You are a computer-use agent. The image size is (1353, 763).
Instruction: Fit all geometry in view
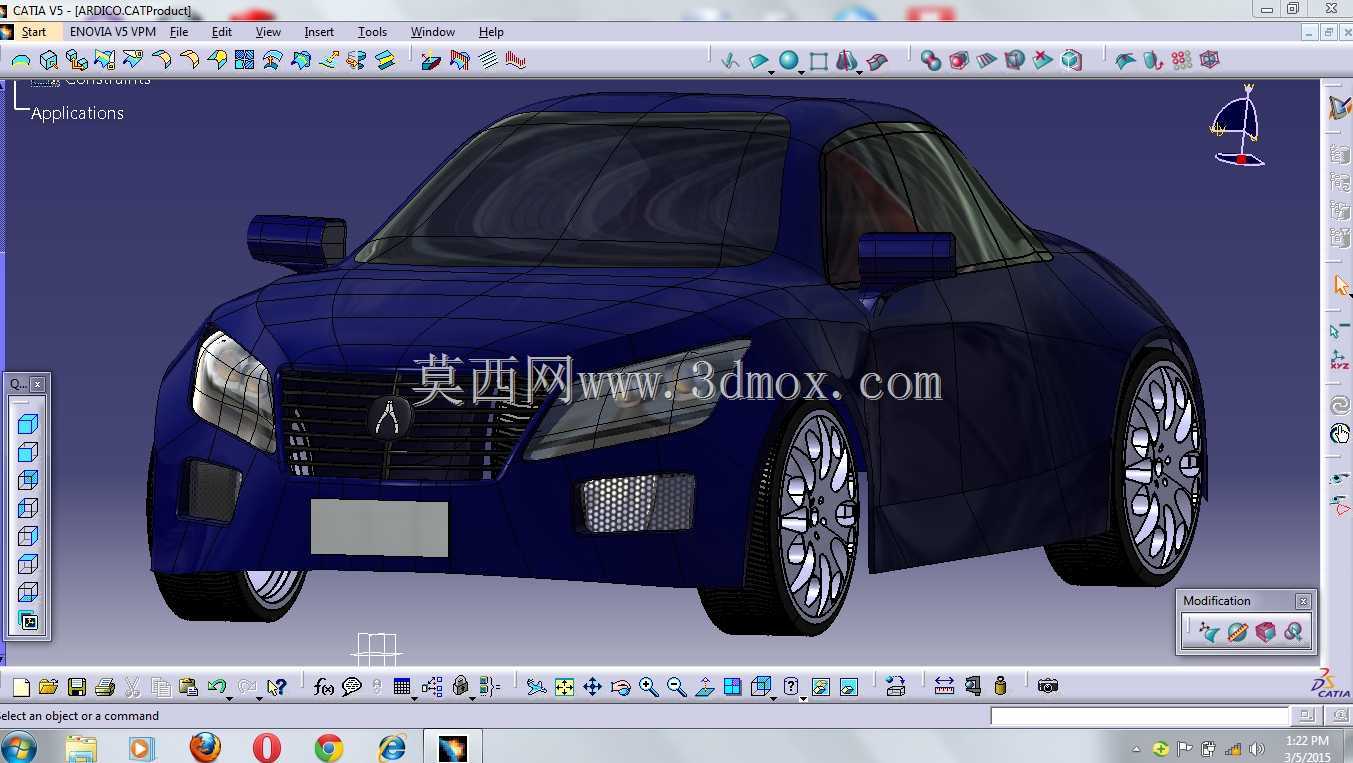(x=564, y=687)
